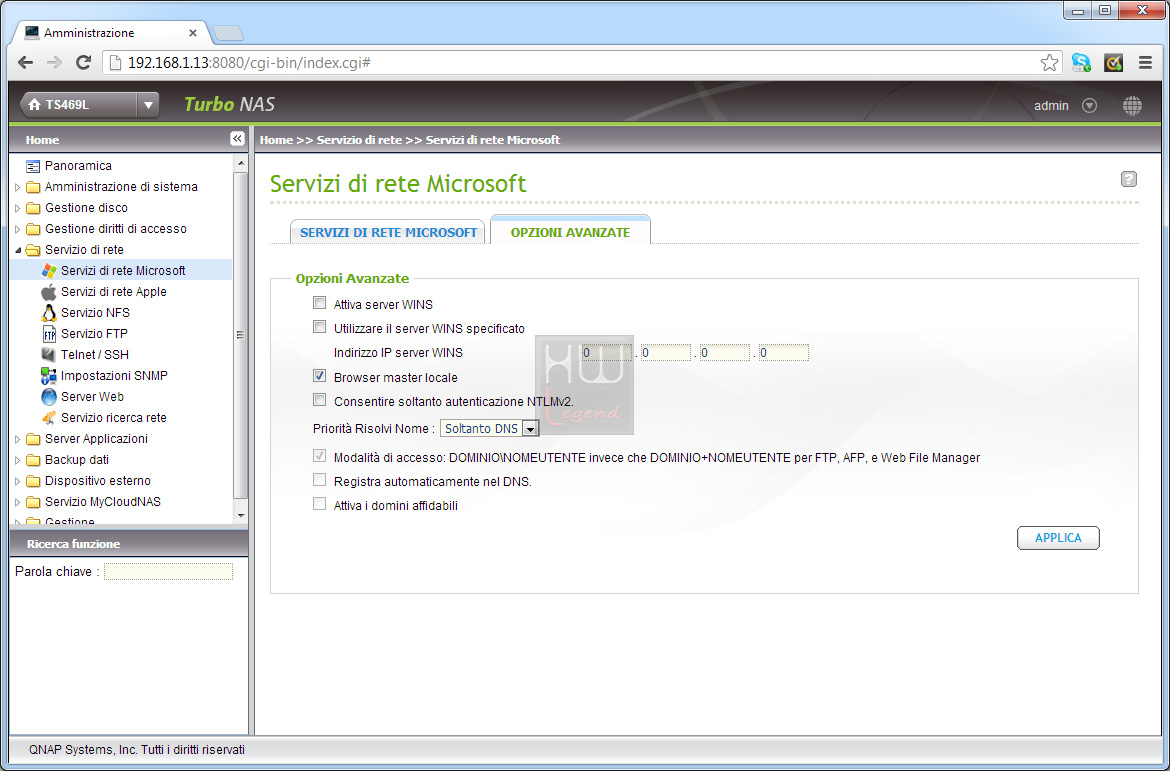Check Attiva i domini affidabili
Screen dimensions: 1170x771
[x=319, y=504]
